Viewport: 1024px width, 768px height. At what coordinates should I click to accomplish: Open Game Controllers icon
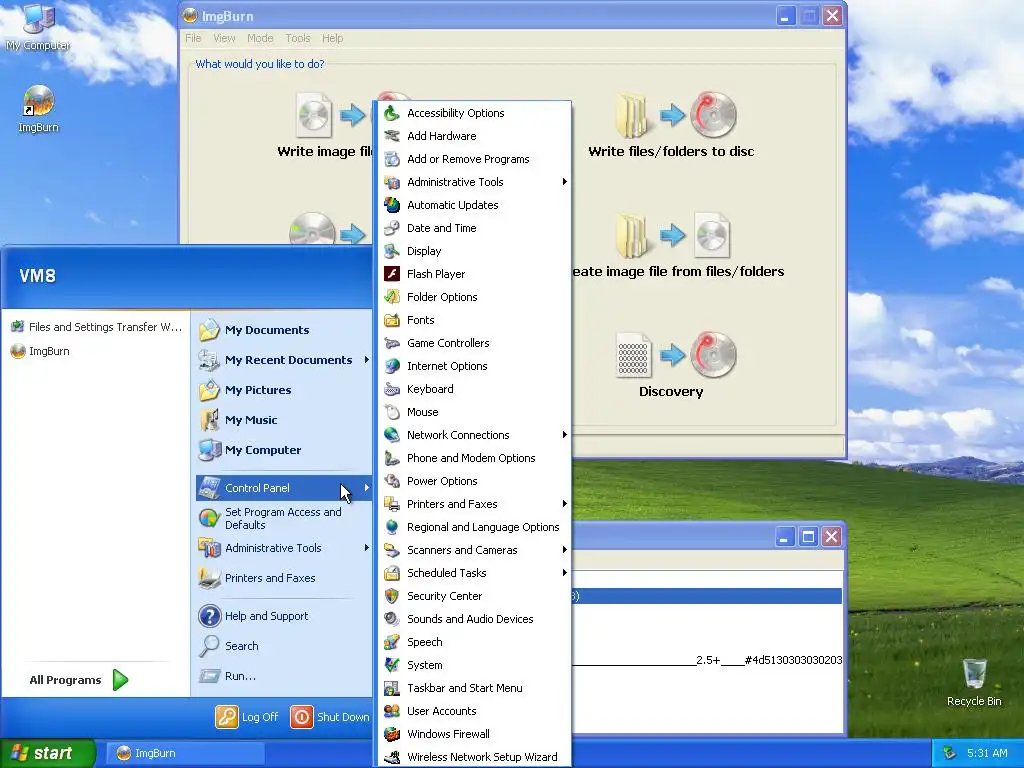click(x=392, y=343)
